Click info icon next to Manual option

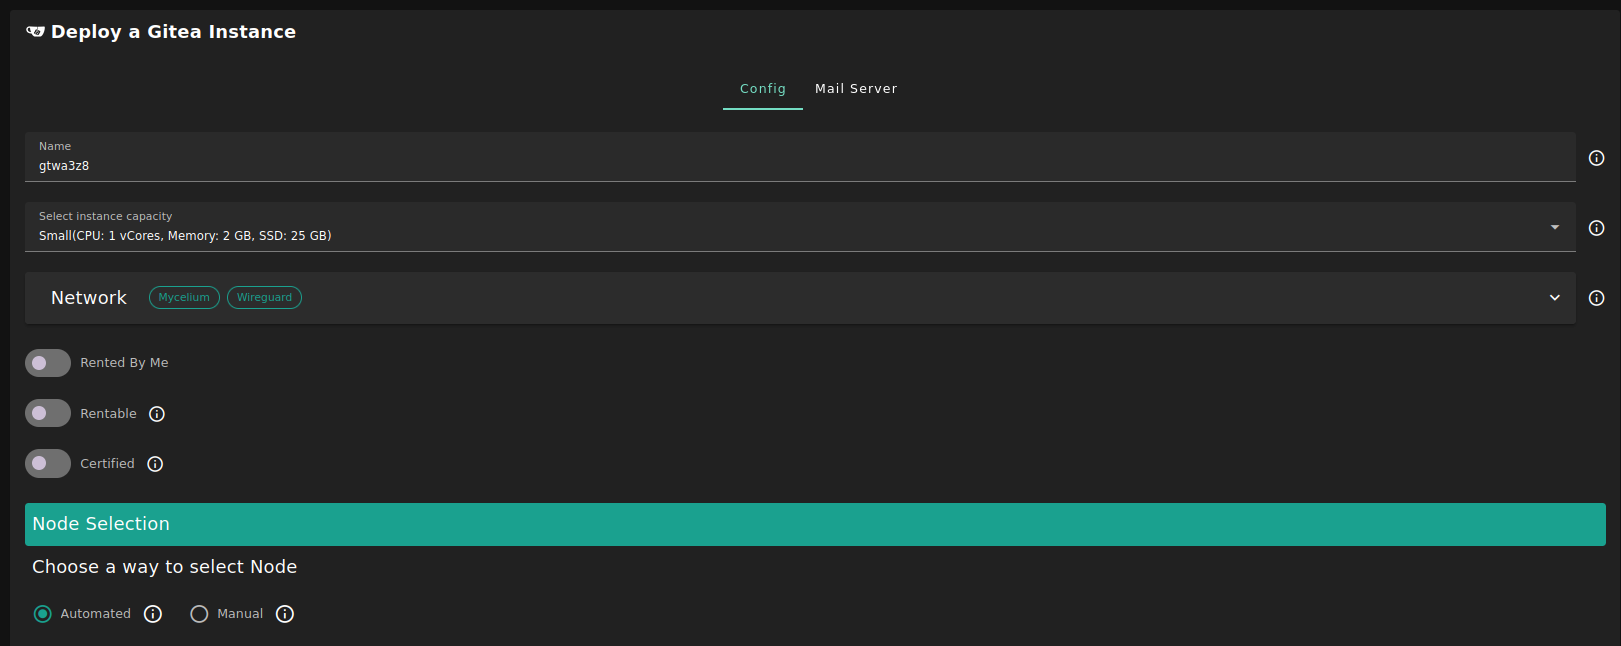click(x=285, y=614)
